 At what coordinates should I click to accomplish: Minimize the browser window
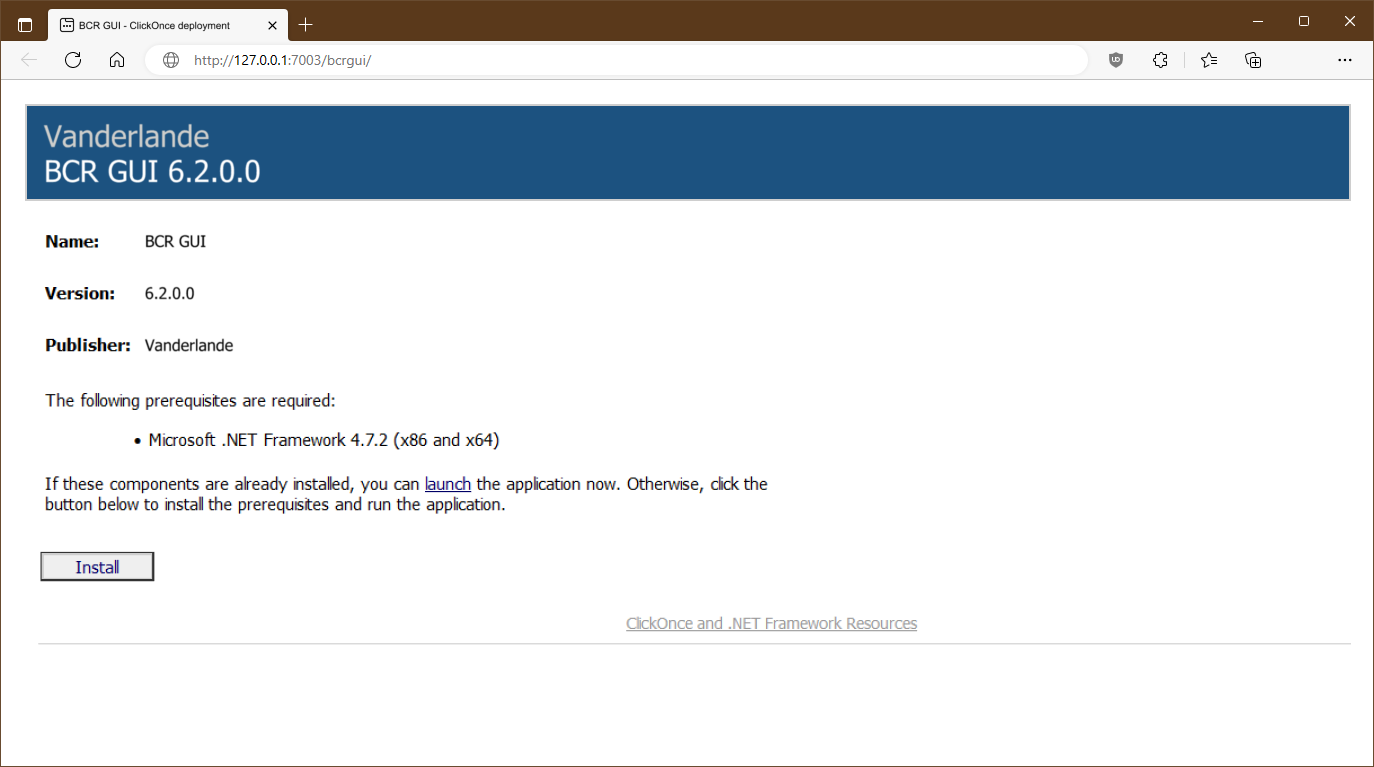1259,21
